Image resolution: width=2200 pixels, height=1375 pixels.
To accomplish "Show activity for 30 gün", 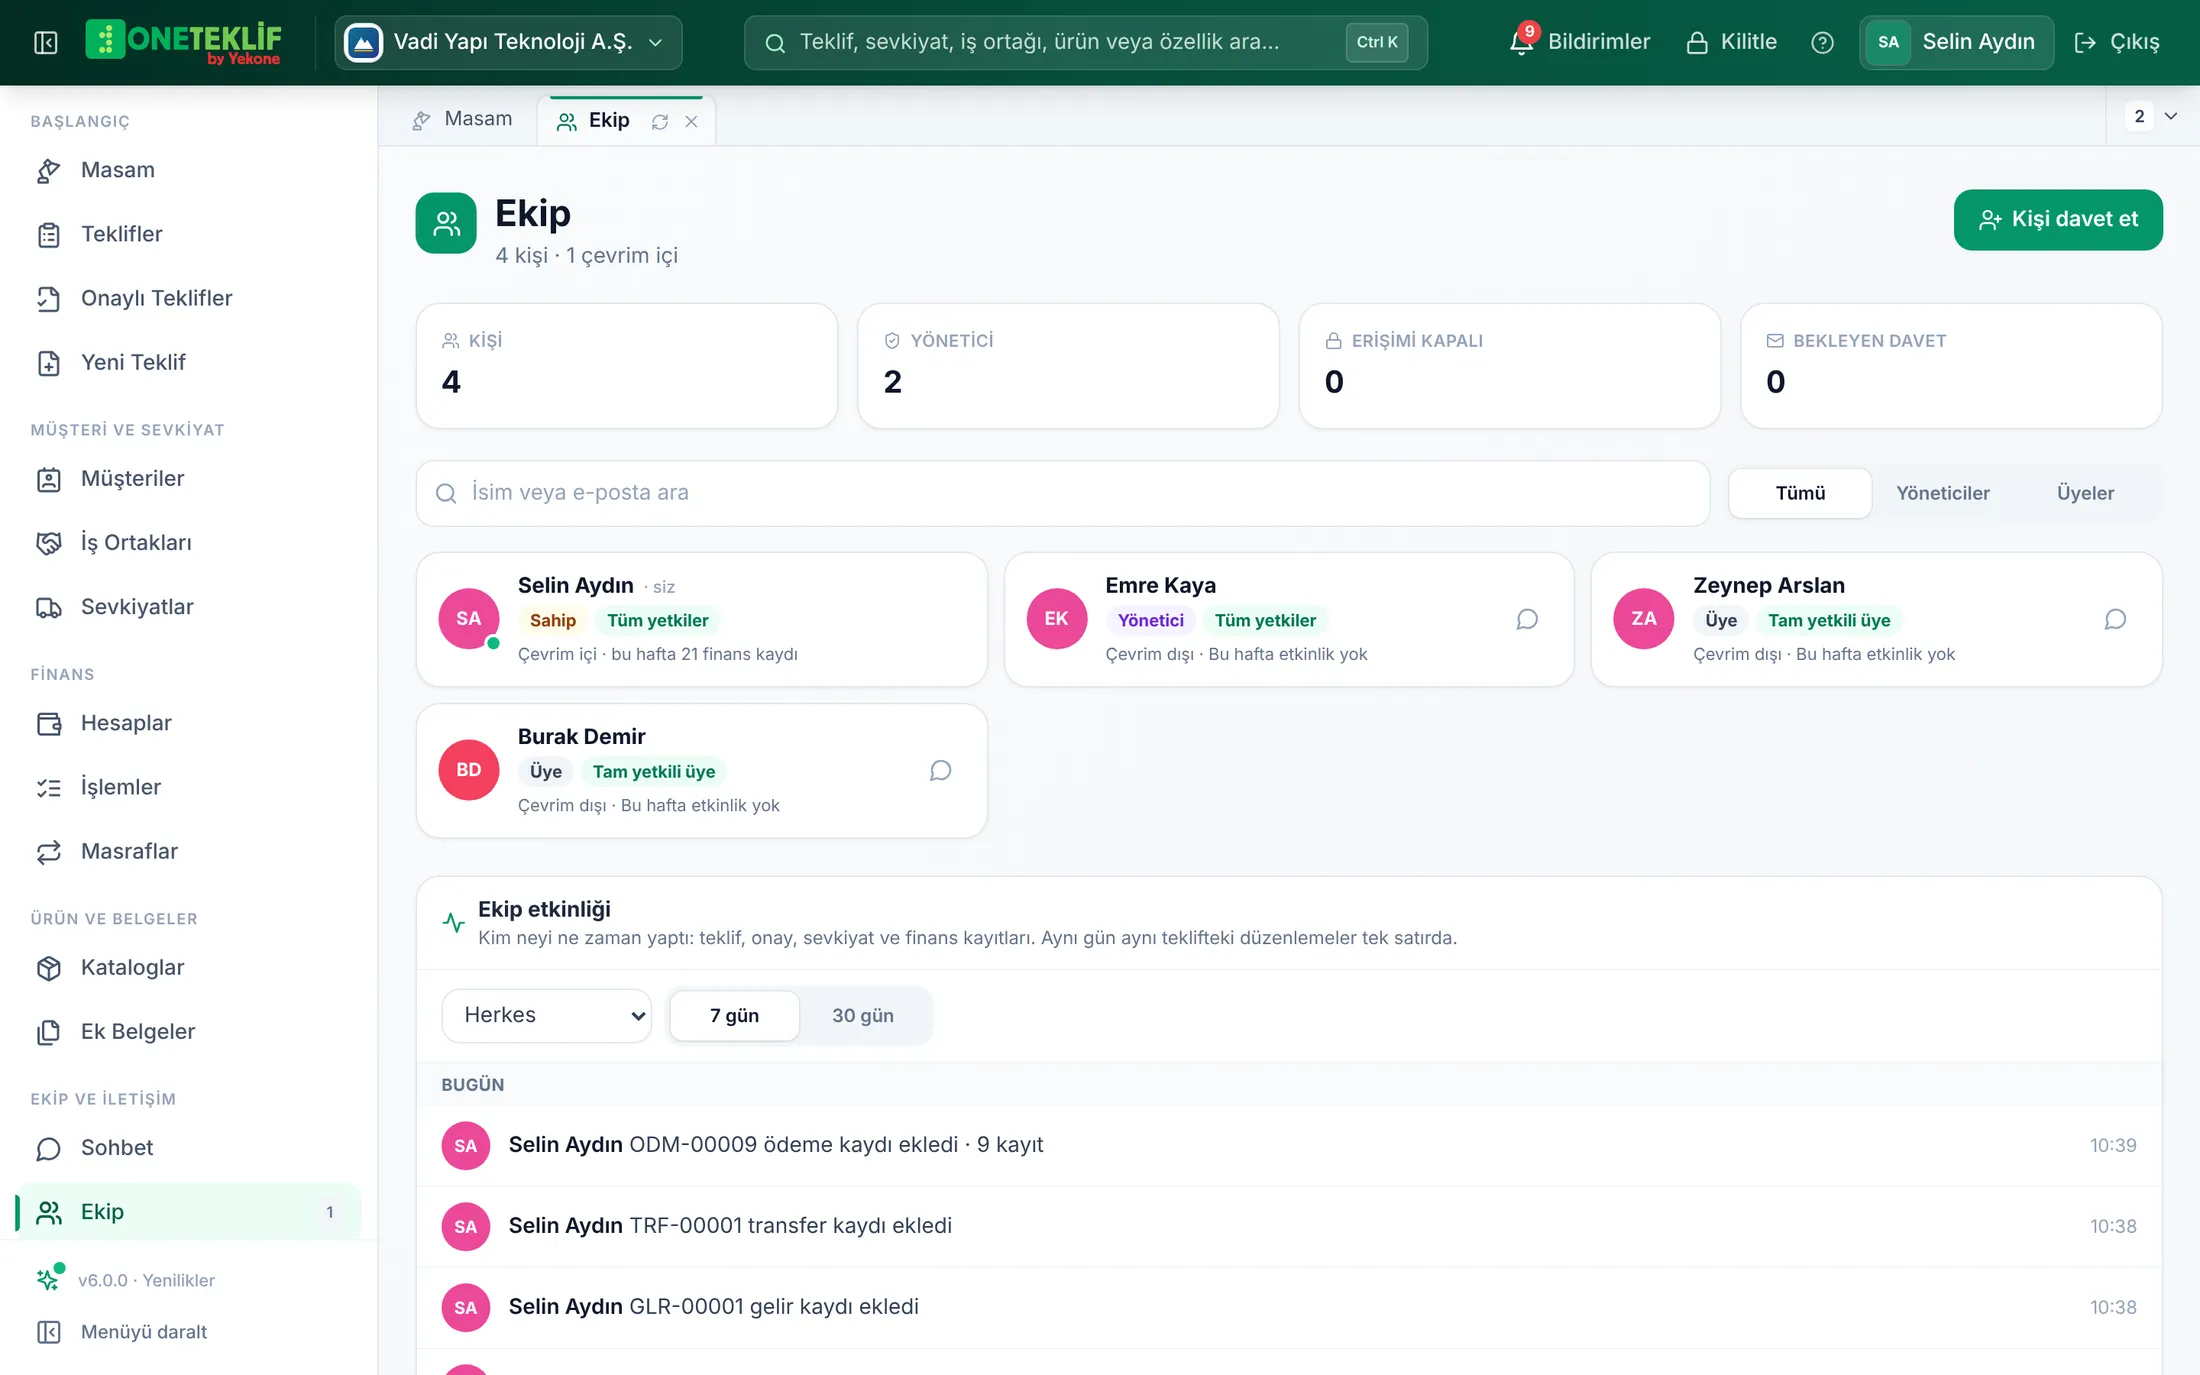I will [862, 1015].
